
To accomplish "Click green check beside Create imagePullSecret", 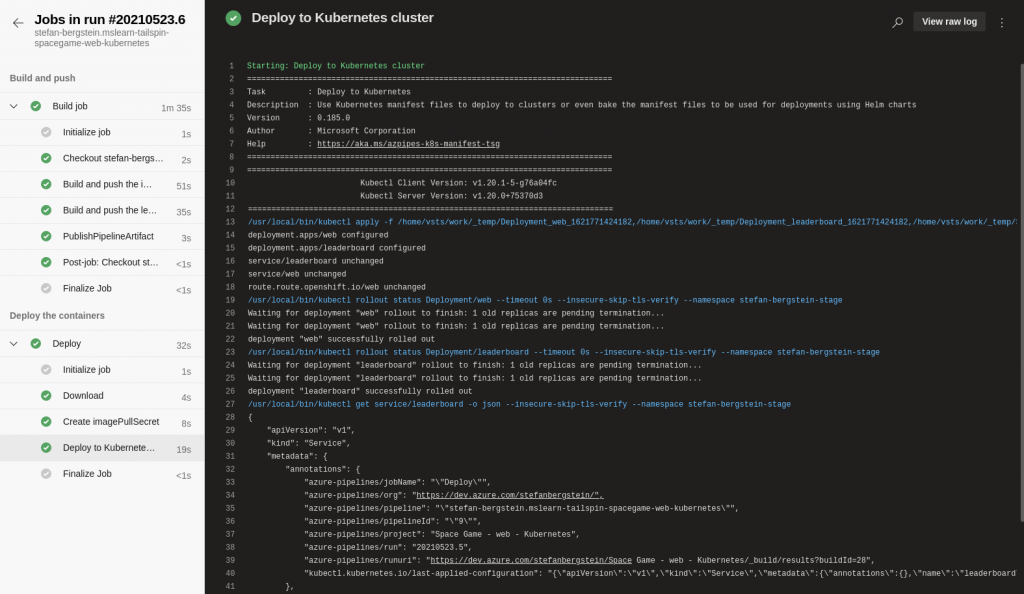I will 46,422.
